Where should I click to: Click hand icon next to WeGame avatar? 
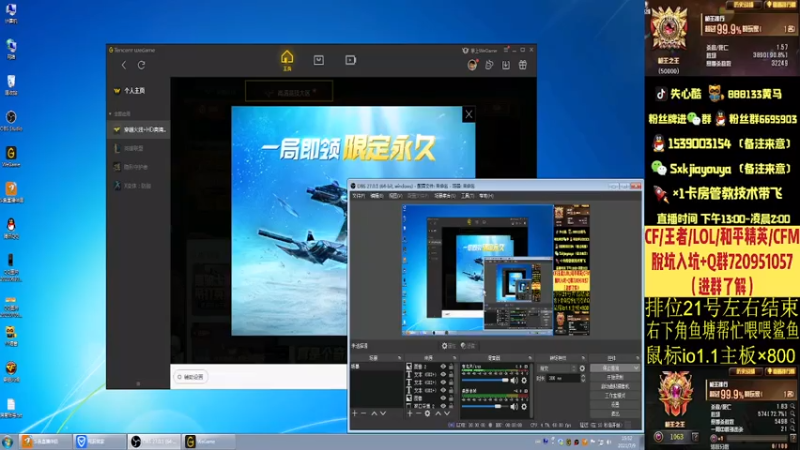pos(489,65)
